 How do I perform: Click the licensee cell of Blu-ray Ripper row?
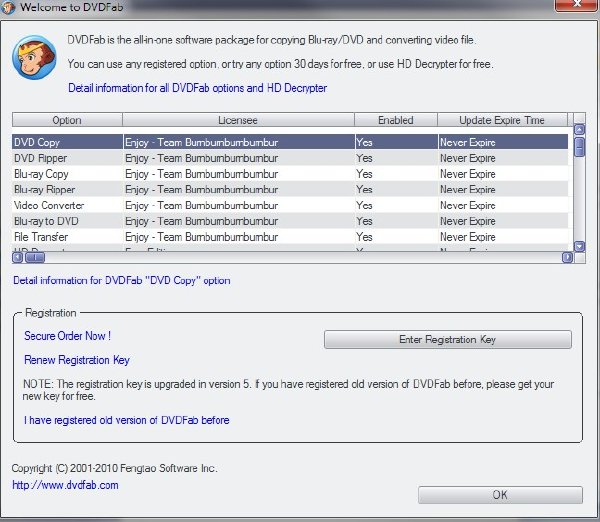click(239, 189)
